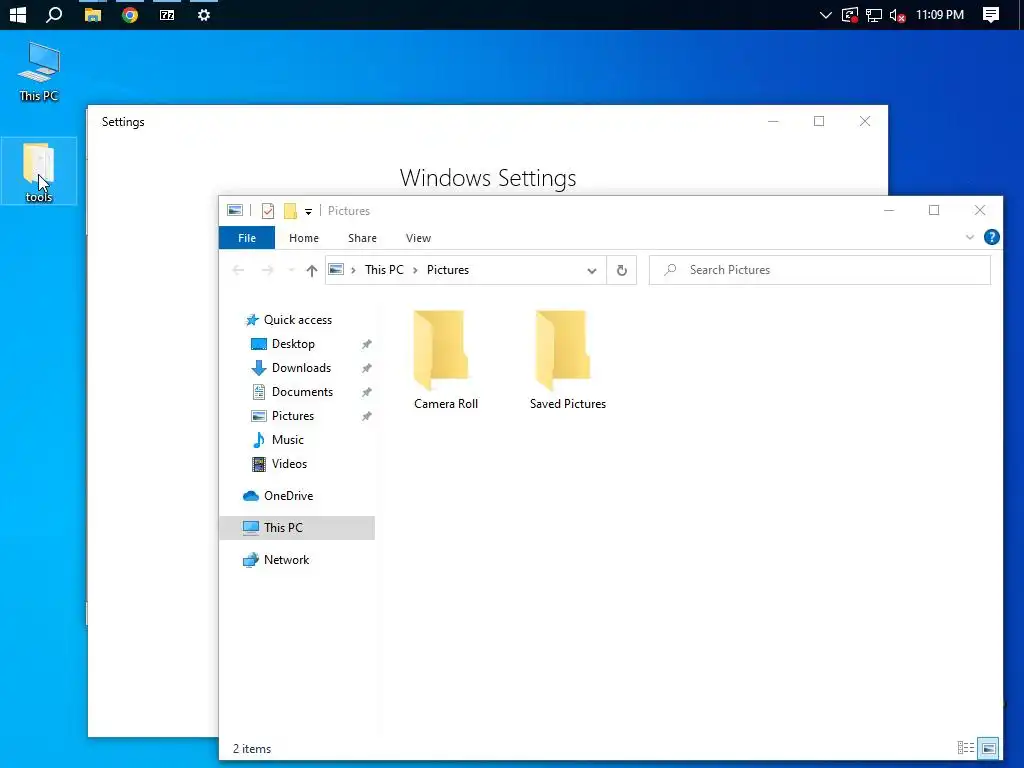
Task: Open the File tab in Explorer
Action: 247,238
